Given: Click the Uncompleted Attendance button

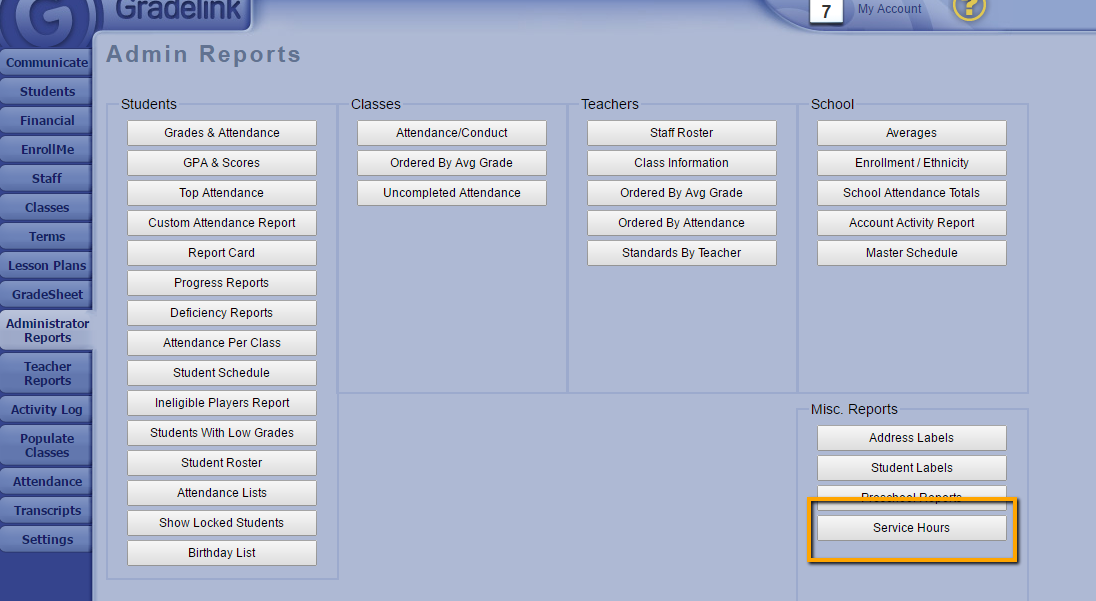Looking at the screenshot, I should [x=452, y=193].
